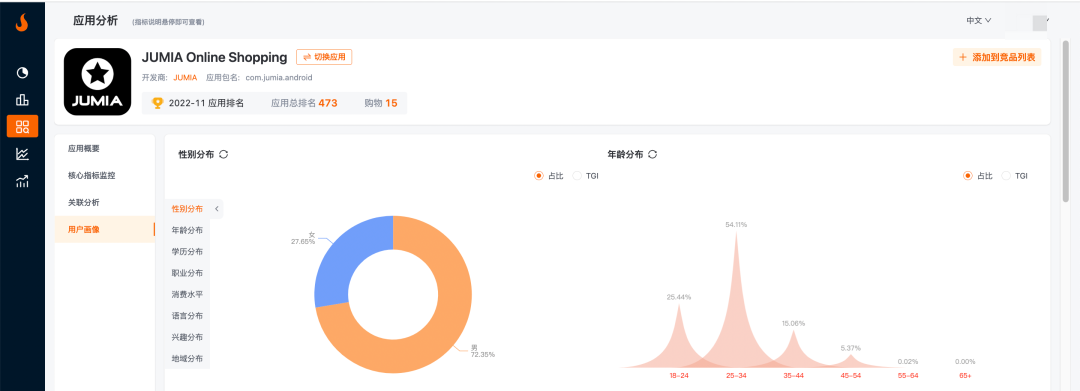Image resolution: width=1080 pixels, height=391 pixels.
Task: Click the JUMIA app logo thumbnail
Action: coord(97,81)
